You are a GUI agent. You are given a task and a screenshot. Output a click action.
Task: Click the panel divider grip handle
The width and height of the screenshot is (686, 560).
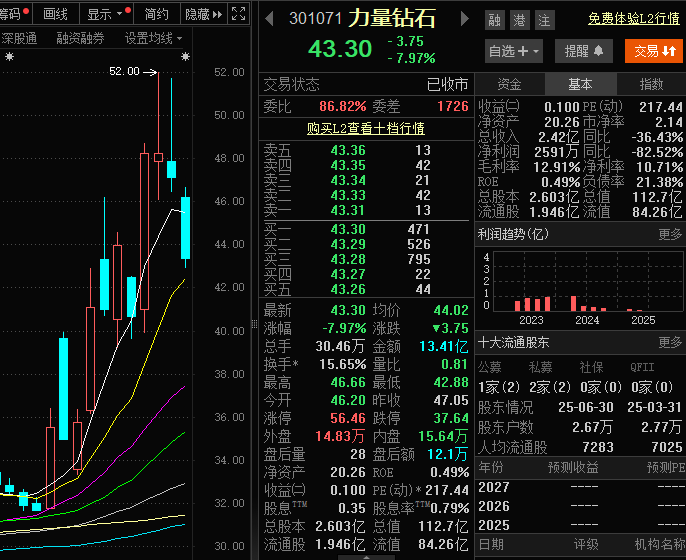tap(254, 324)
